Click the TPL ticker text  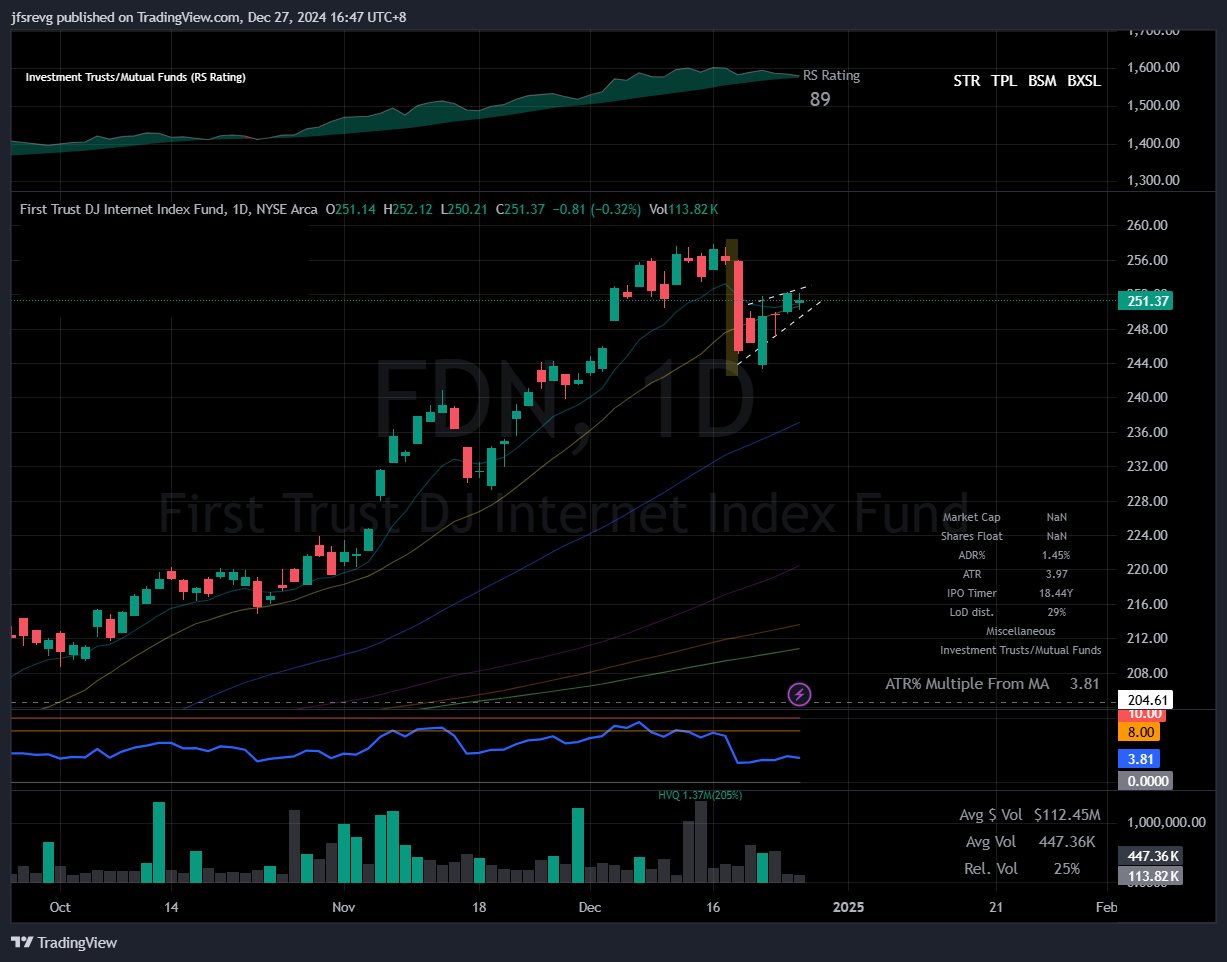tap(1005, 81)
